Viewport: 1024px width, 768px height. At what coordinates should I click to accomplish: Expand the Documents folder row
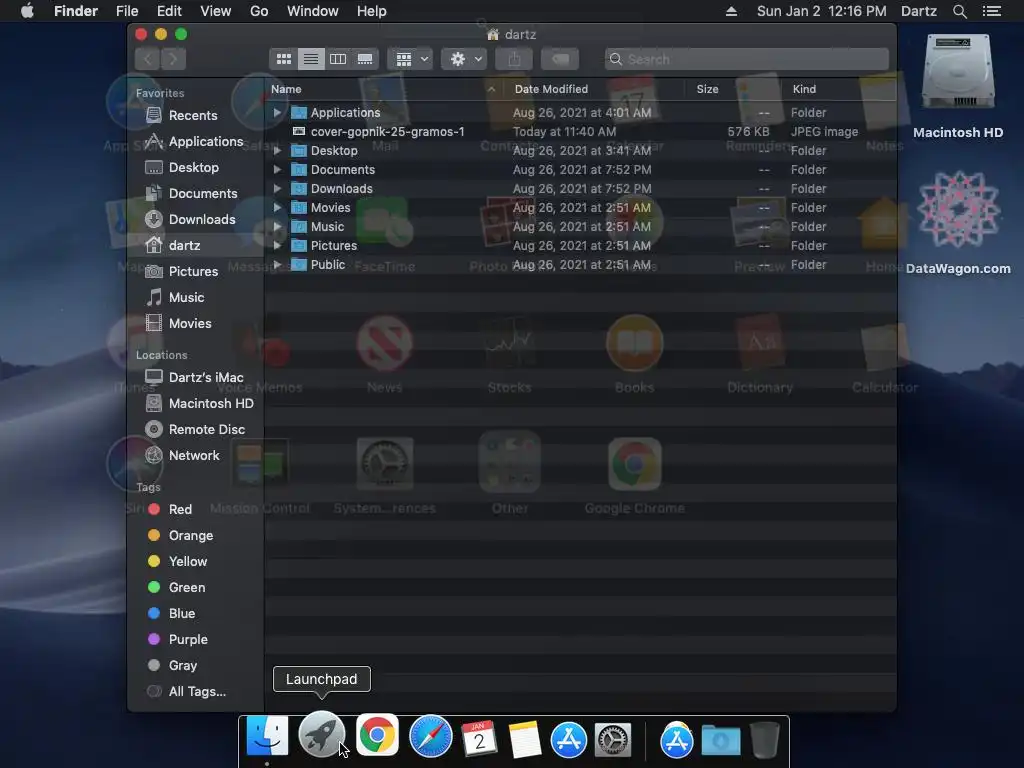coord(277,170)
